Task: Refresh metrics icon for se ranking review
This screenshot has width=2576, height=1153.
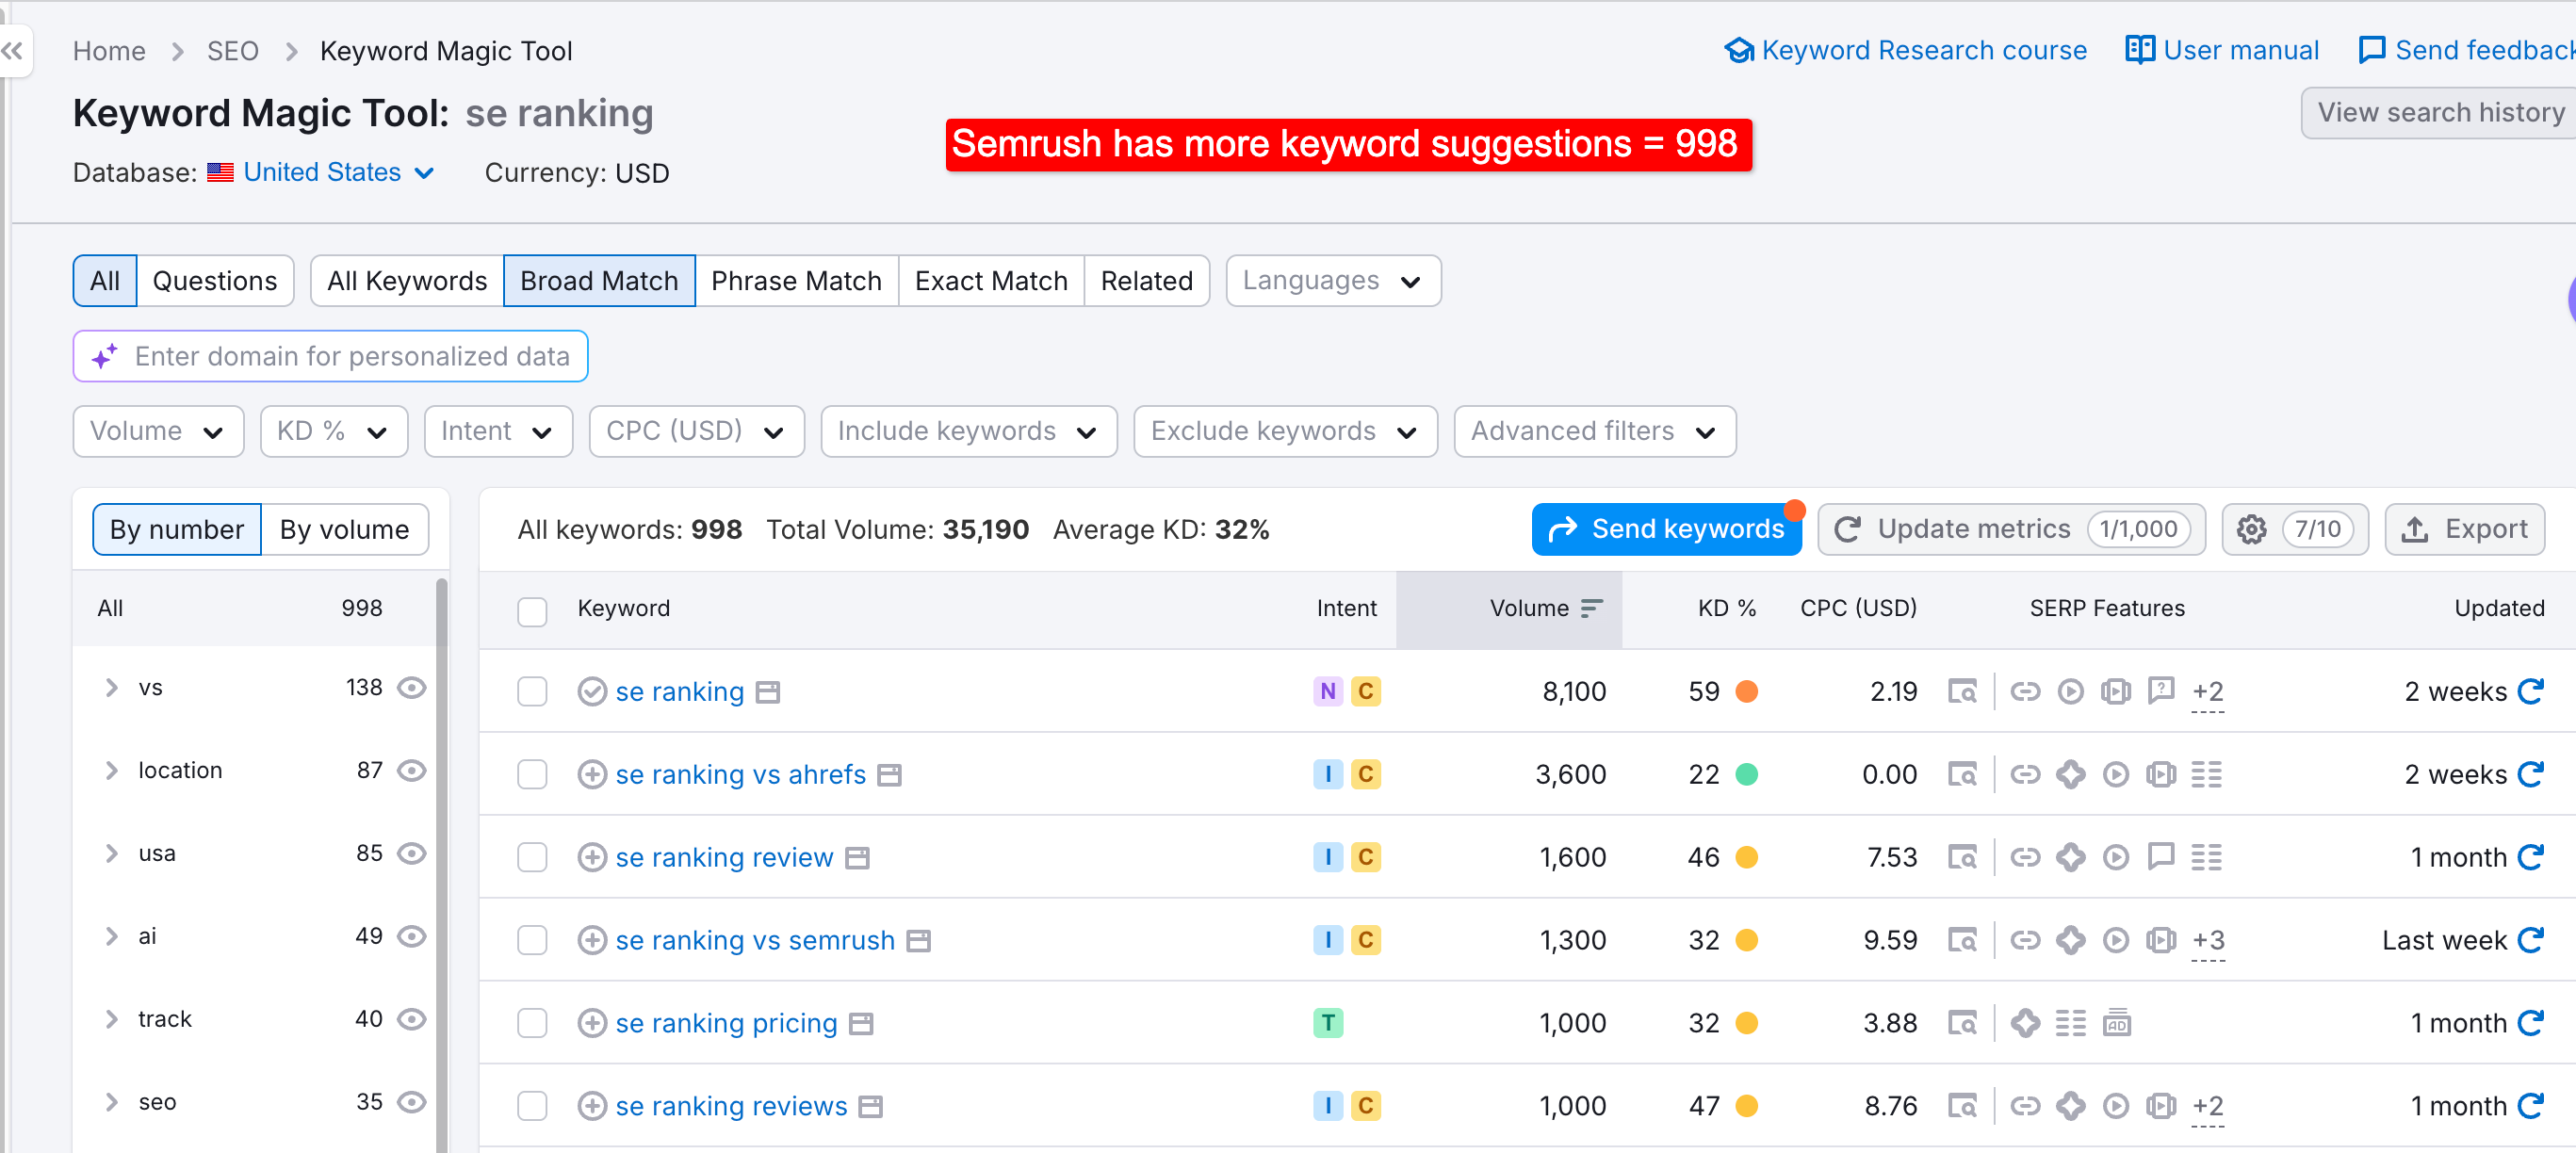Action: click(x=2530, y=857)
